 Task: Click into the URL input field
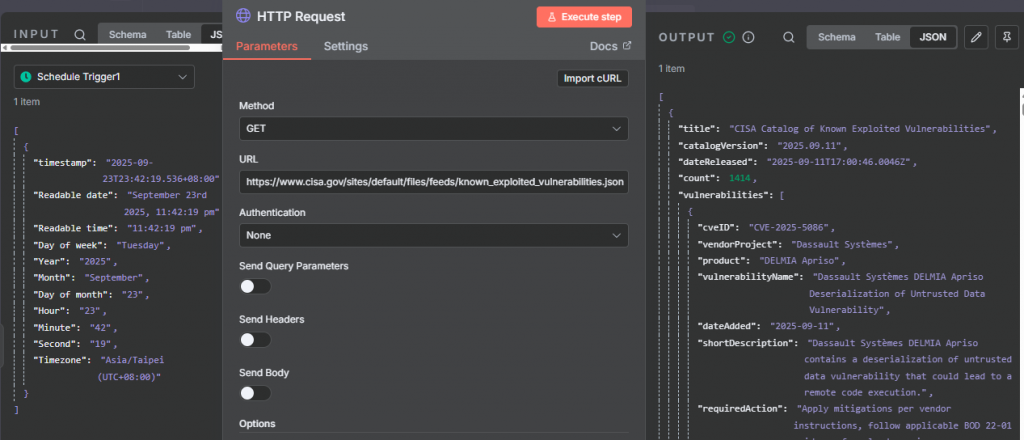coord(433,182)
